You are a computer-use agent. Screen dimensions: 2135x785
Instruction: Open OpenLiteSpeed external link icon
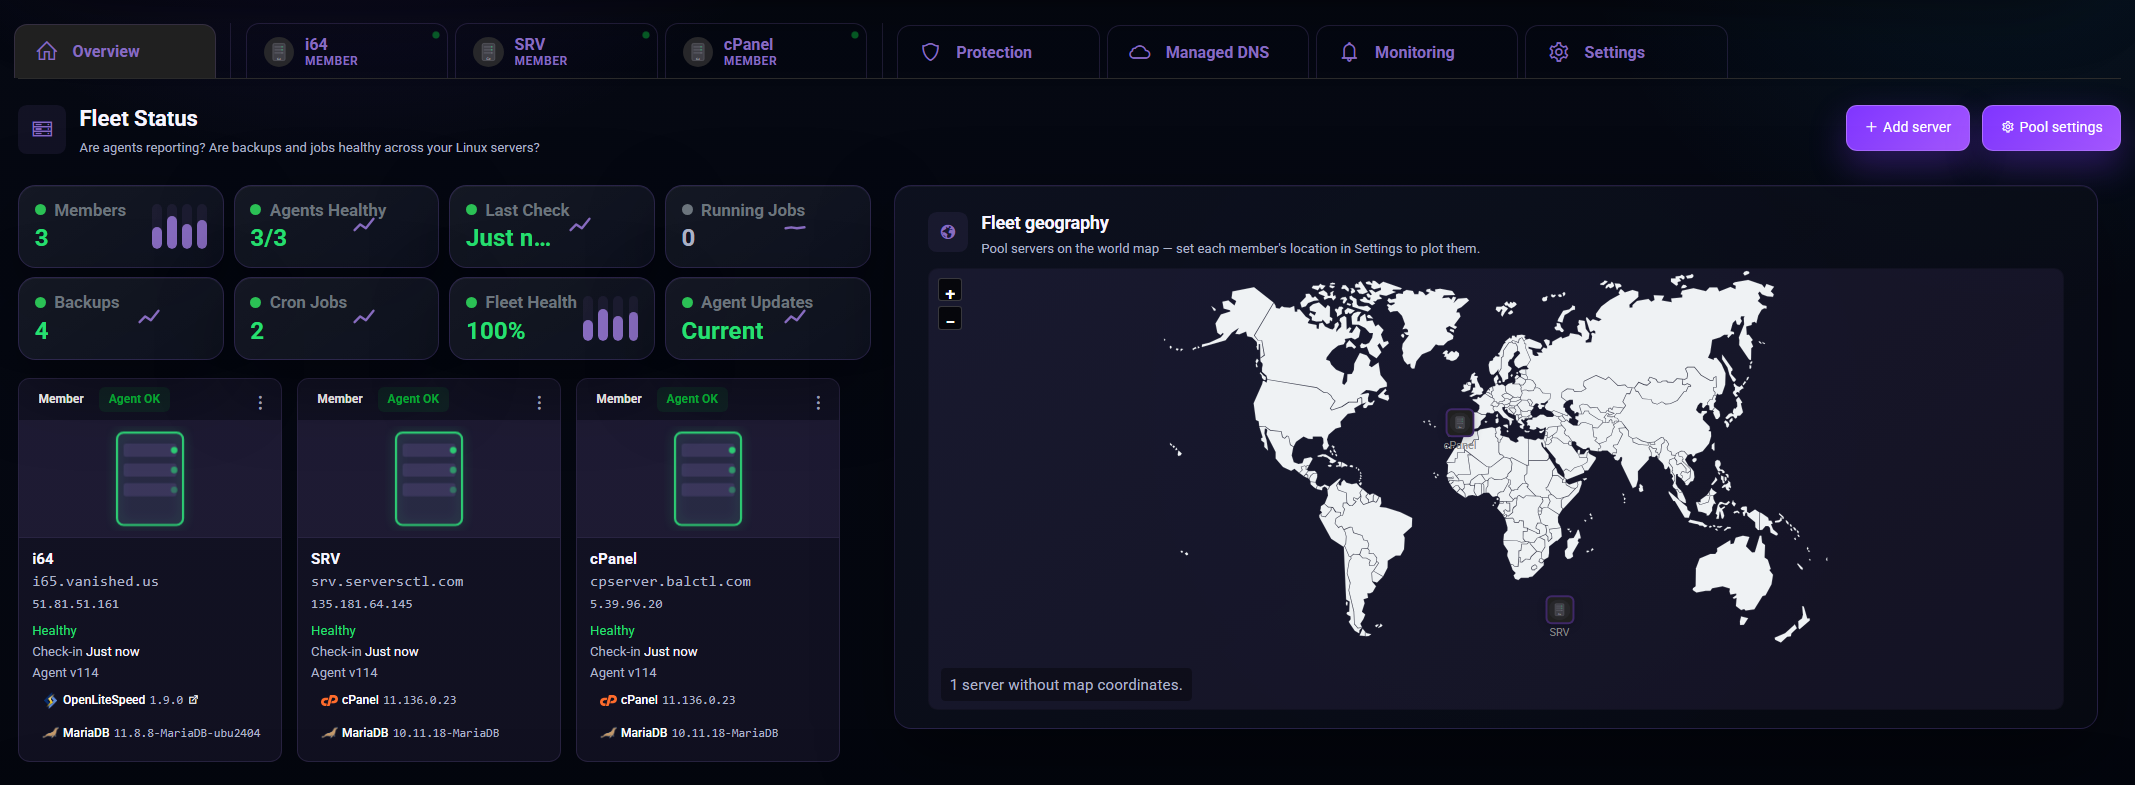pyautogui.click(x=194, y=700)
